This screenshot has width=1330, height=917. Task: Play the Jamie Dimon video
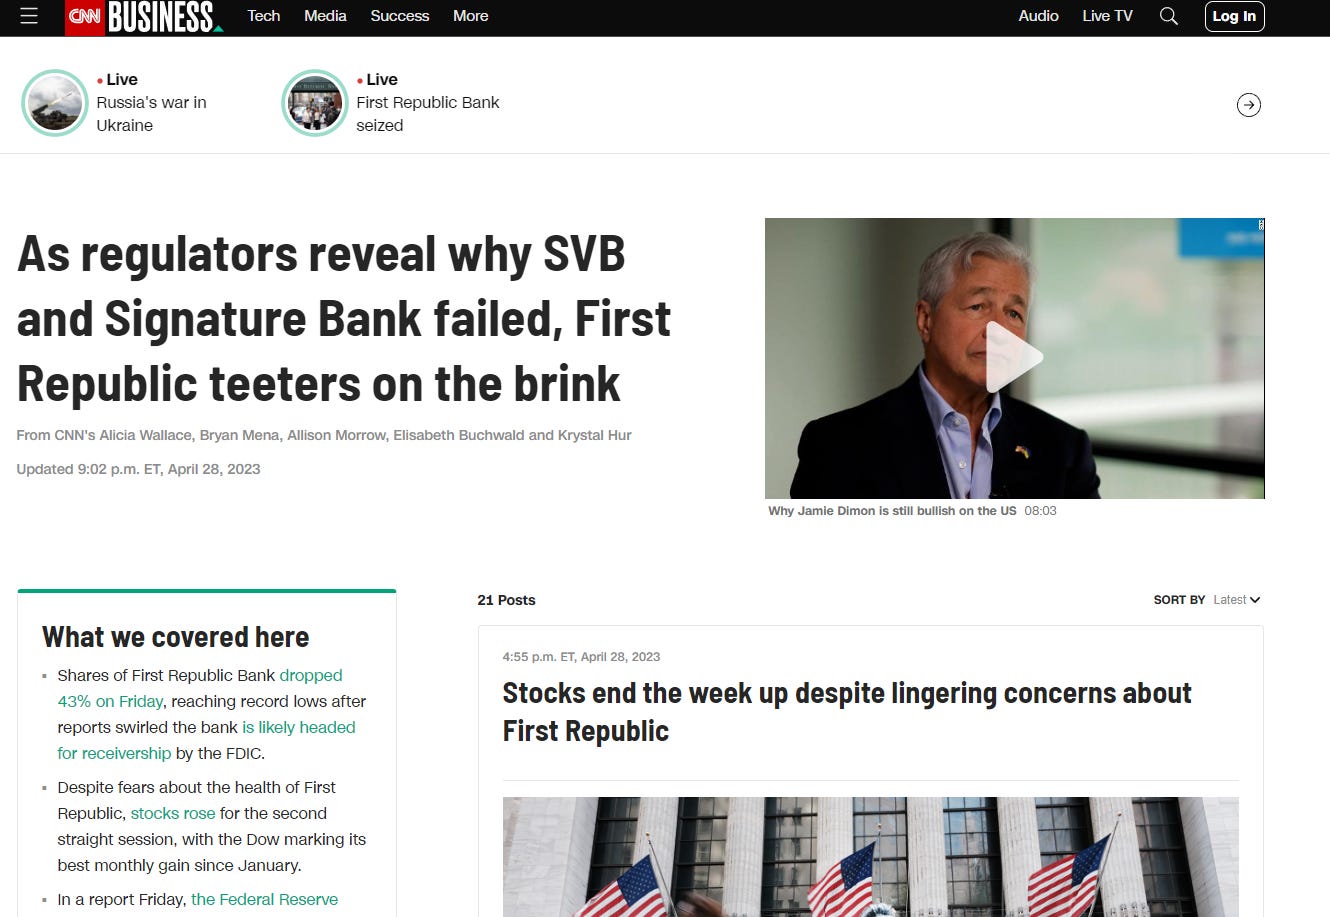click(x=1014, y=358)
